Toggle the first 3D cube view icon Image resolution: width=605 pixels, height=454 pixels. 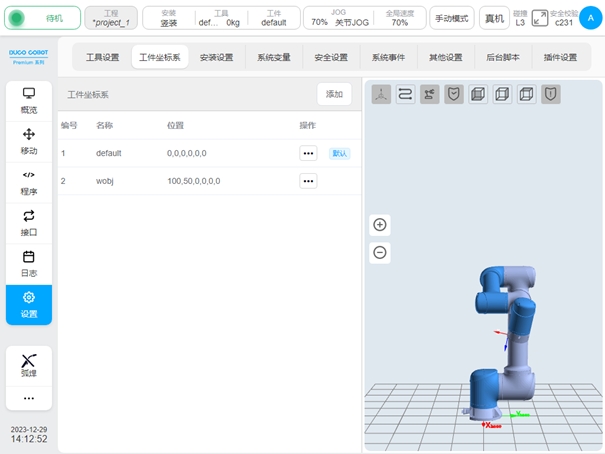[478, 94]
